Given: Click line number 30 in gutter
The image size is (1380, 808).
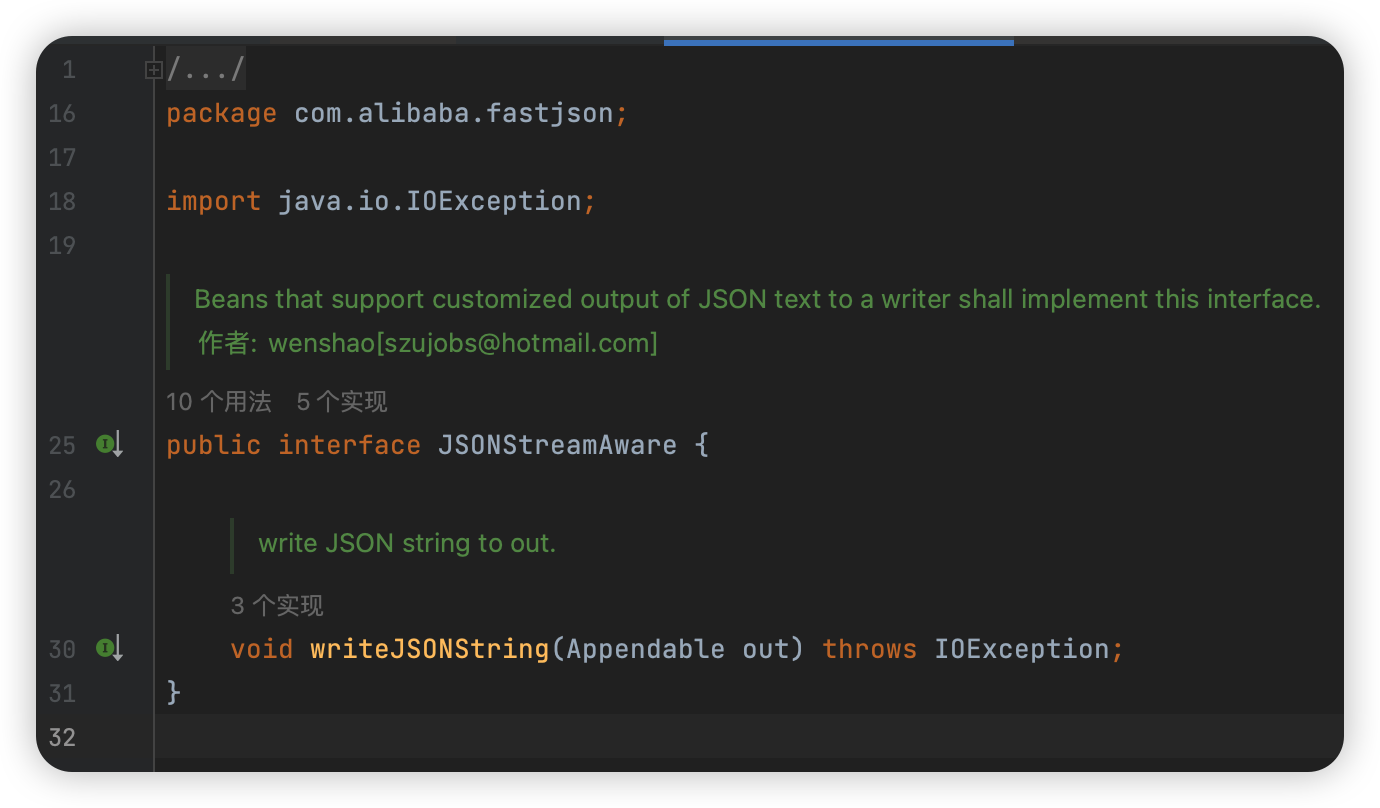Looking at the screenshot, I should (x=62, y=650).
